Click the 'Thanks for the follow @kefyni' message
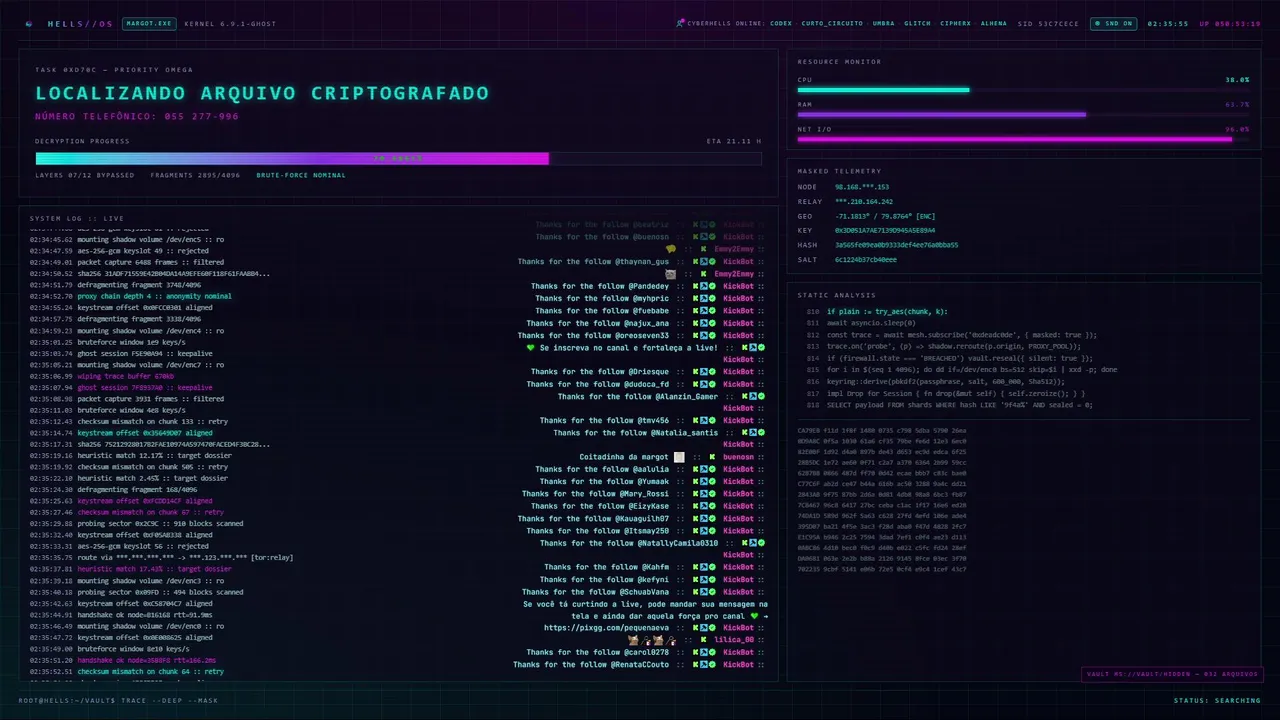1280x720 pixels. (x=606, y=579)
